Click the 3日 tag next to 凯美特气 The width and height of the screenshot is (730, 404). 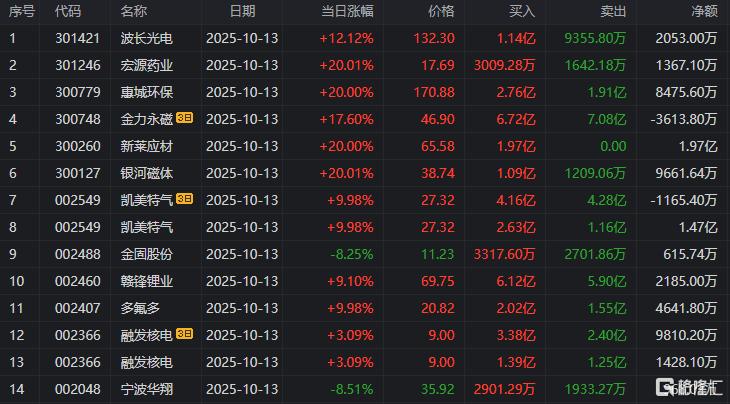[185, 199]
